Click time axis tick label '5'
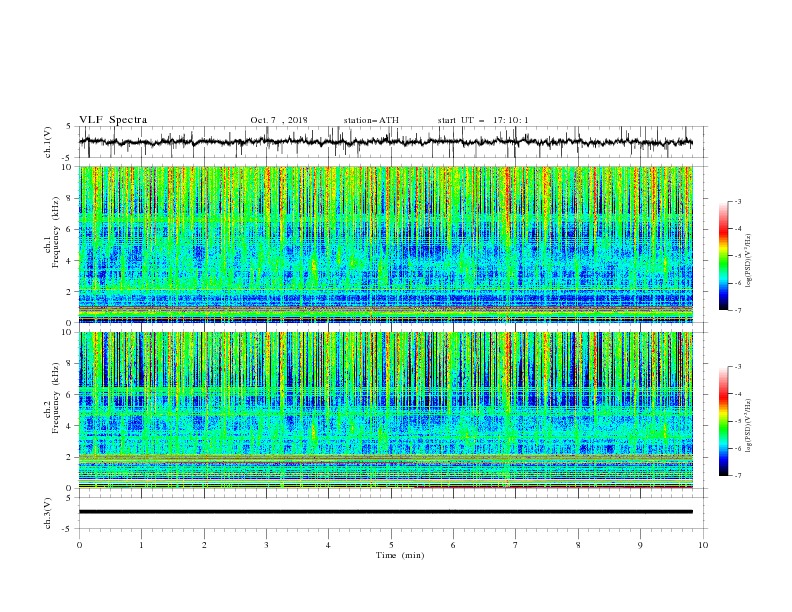Viewport: 792px width, 612px height. pos(391,545)
